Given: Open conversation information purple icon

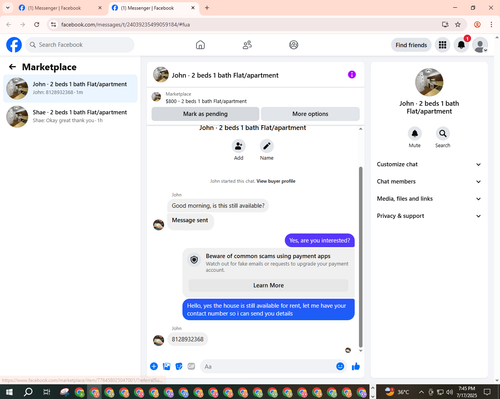Looking at the screenshot, I should click(352, 75).
